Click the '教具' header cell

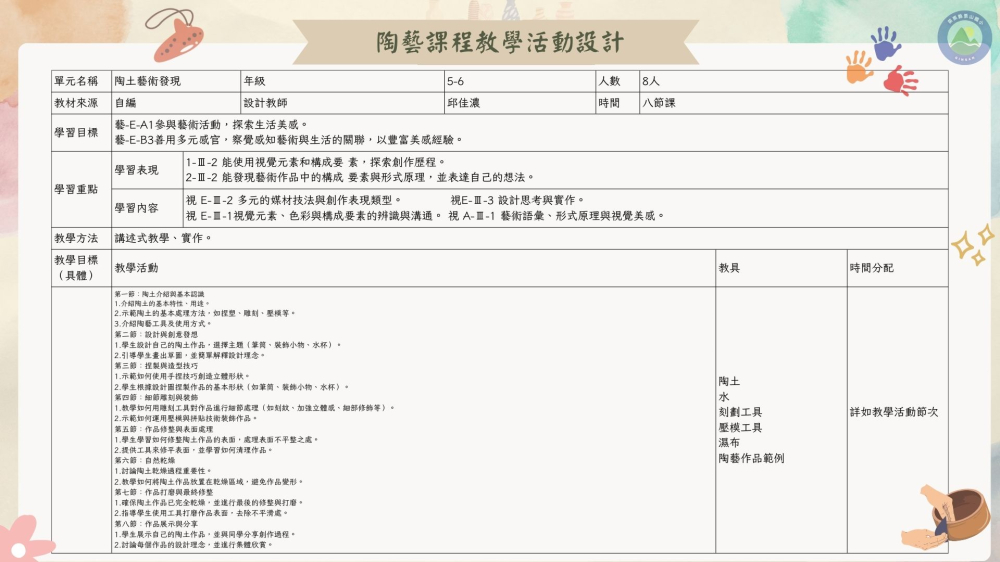coord(781,268)
